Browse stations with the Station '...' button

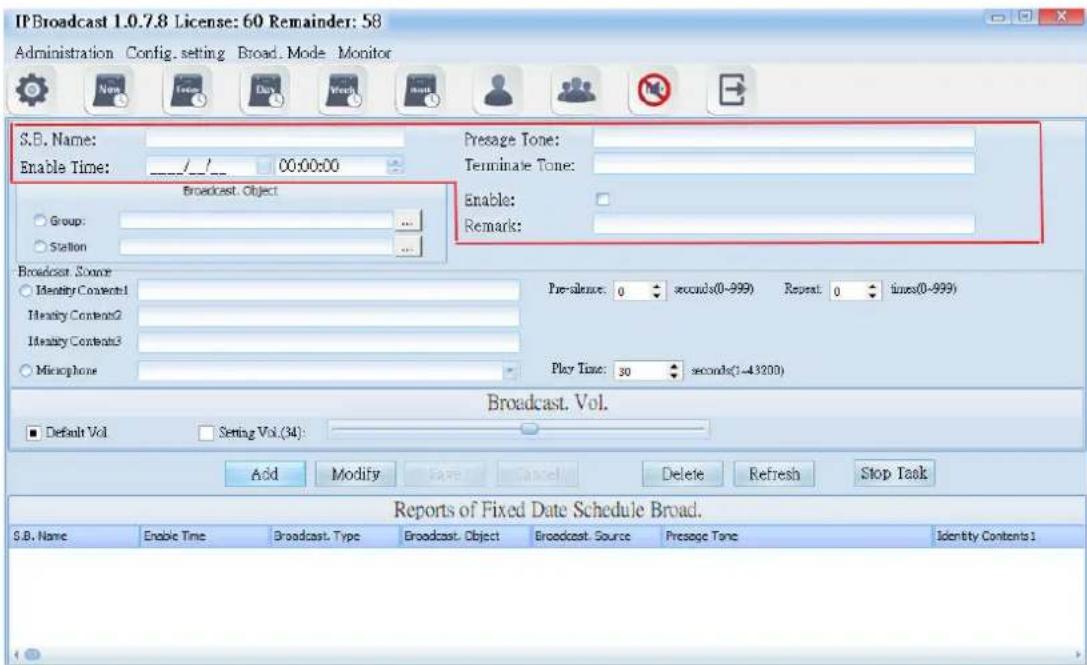point(408,247)
